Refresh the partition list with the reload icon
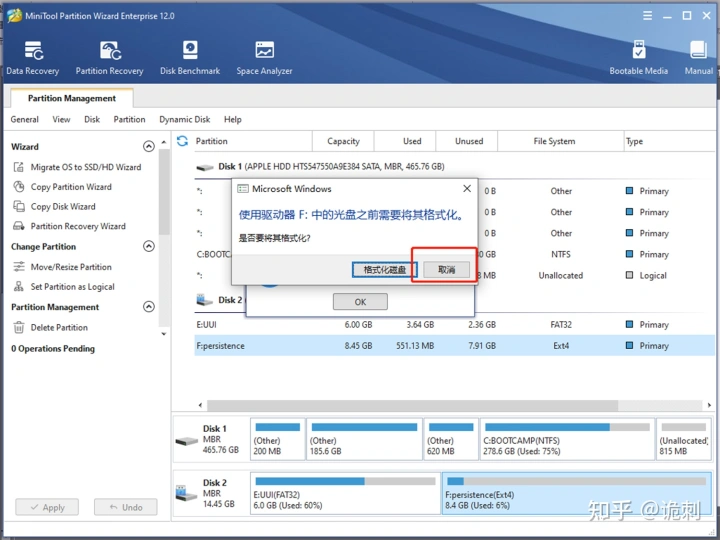 [x=182, y=141]
